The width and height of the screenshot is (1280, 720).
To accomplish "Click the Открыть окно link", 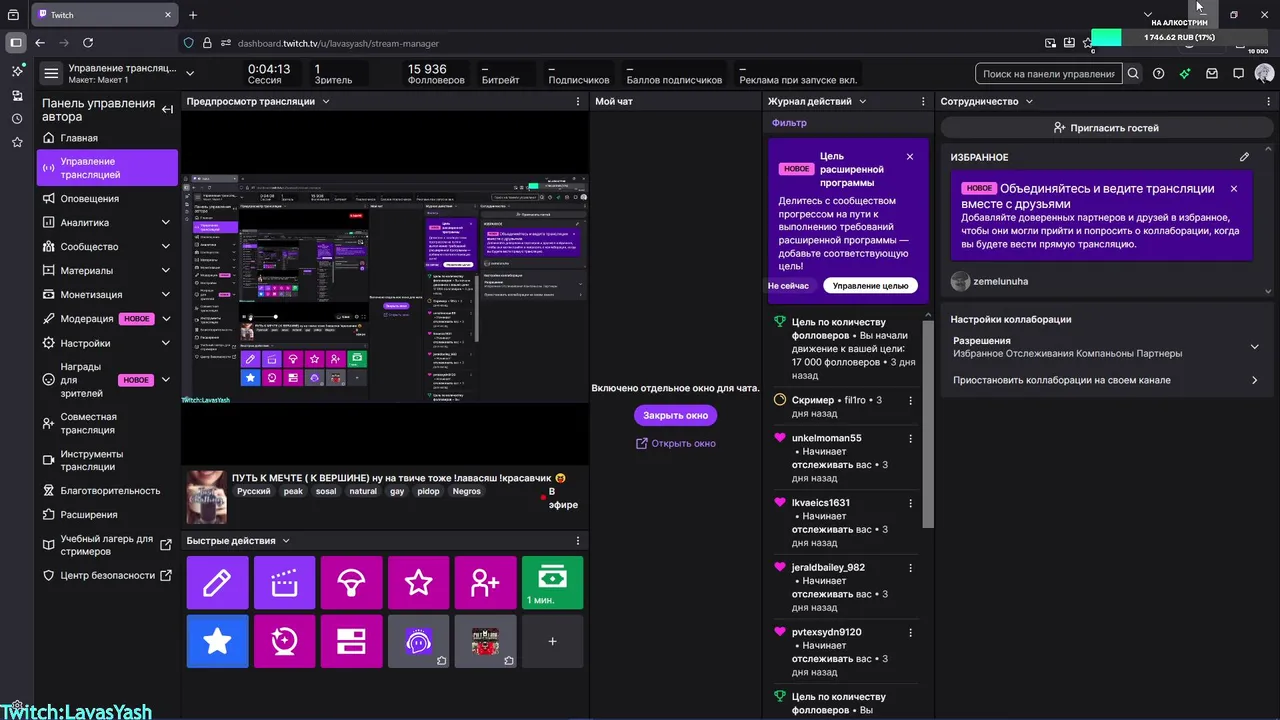I will pos(676,443).
